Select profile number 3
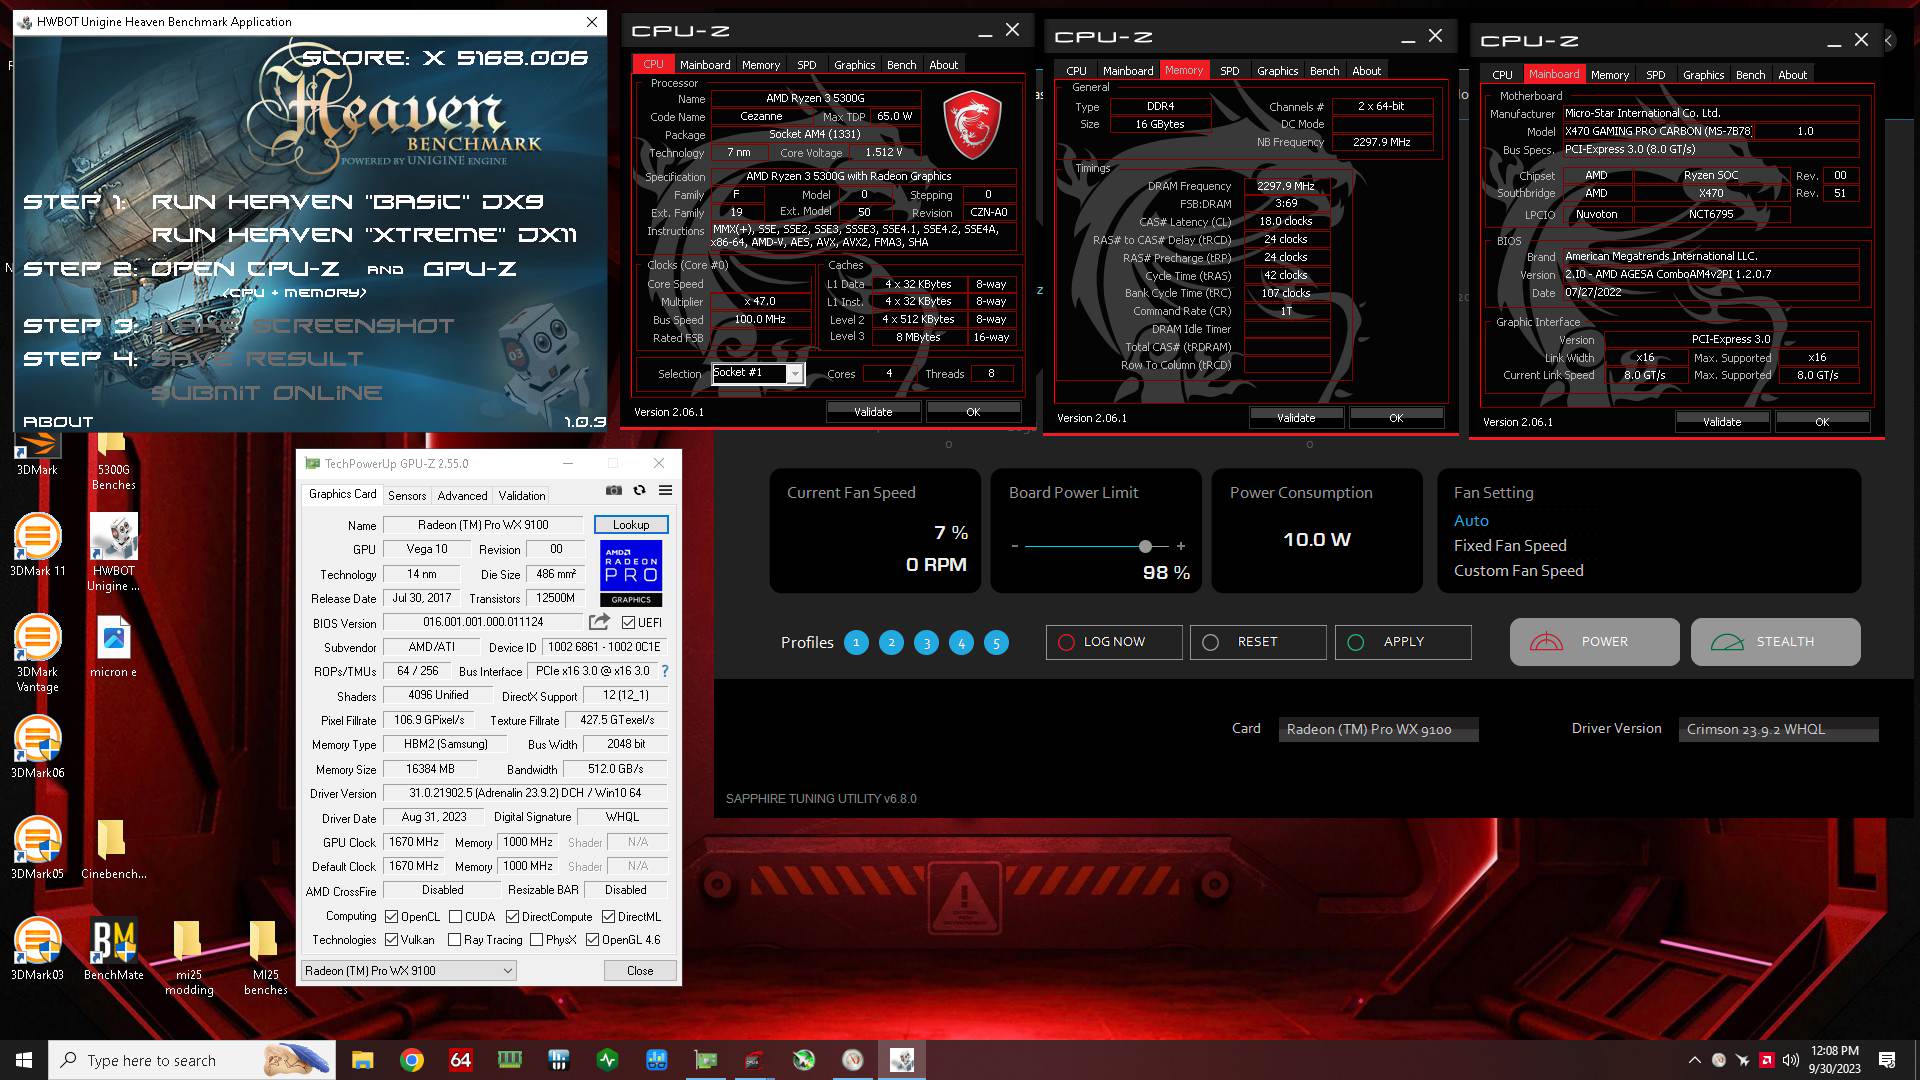The image size is (1920, 1080). tap(926, 643)
